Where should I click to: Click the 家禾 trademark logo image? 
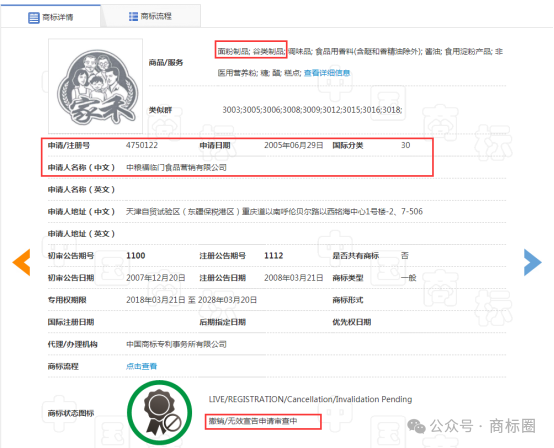tap(96, 87)
